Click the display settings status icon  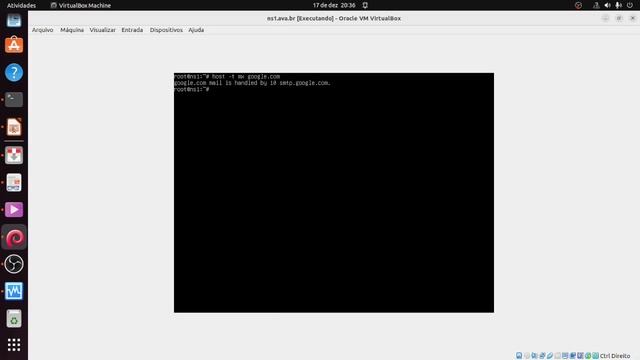[x=565, y=356]
